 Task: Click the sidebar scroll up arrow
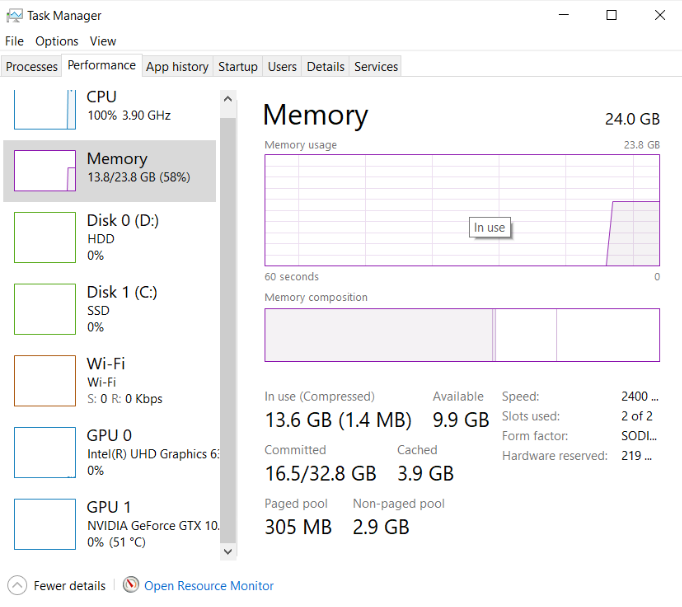coord(228,99)
